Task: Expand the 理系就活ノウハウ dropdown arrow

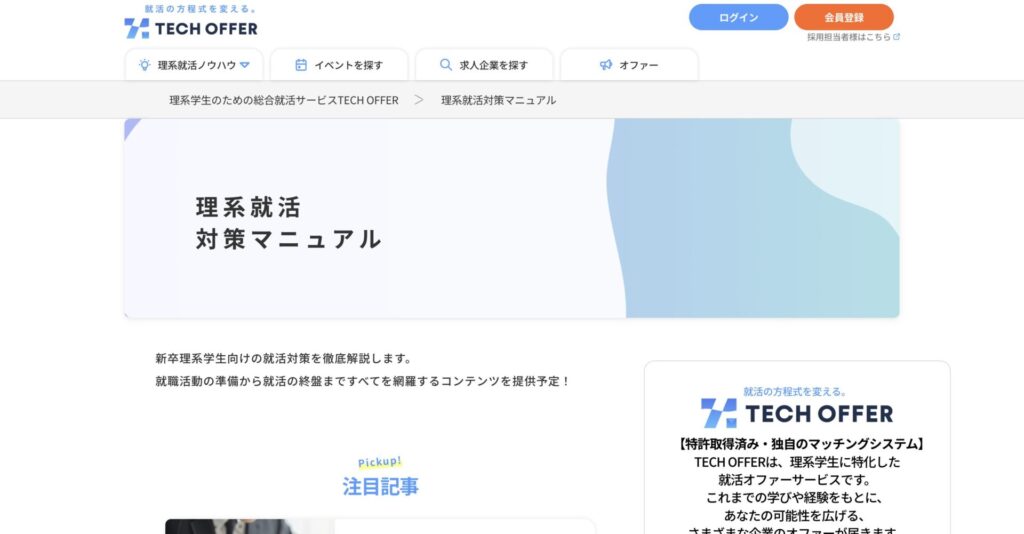Action: [245, 65]
